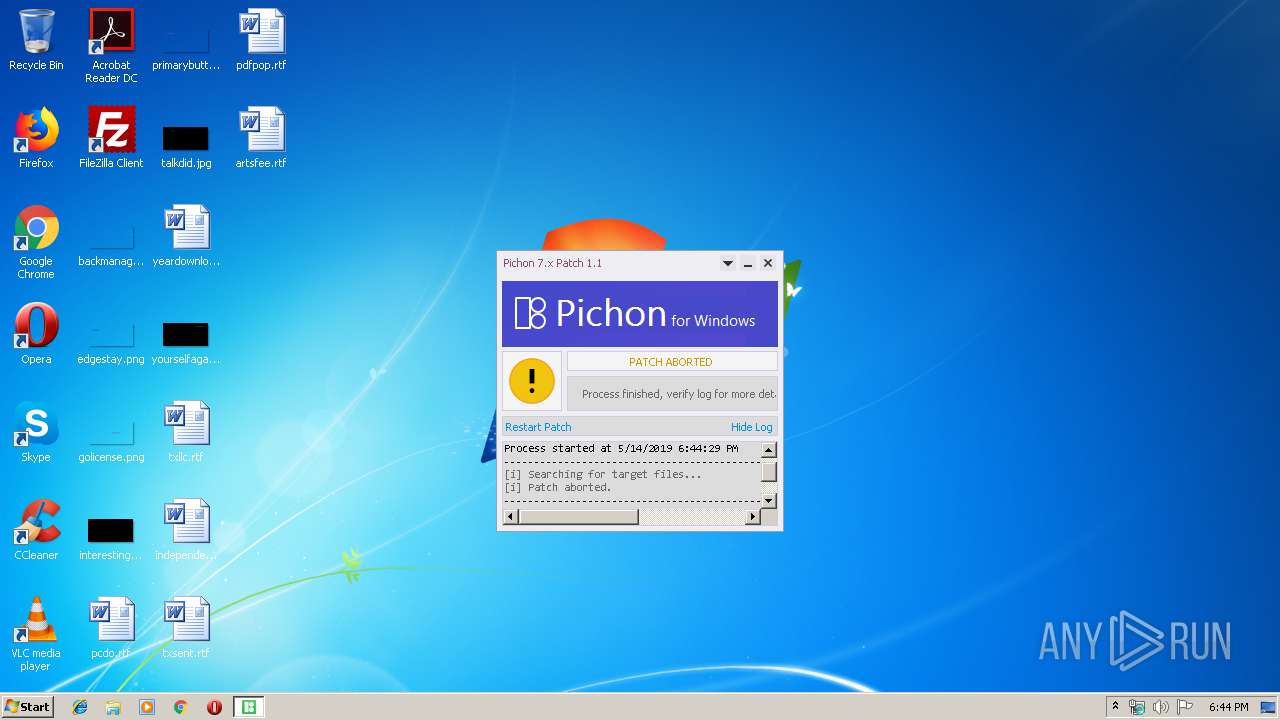
Task: Click log vertical scrollbar down arrow
Action: pos(769,500)
